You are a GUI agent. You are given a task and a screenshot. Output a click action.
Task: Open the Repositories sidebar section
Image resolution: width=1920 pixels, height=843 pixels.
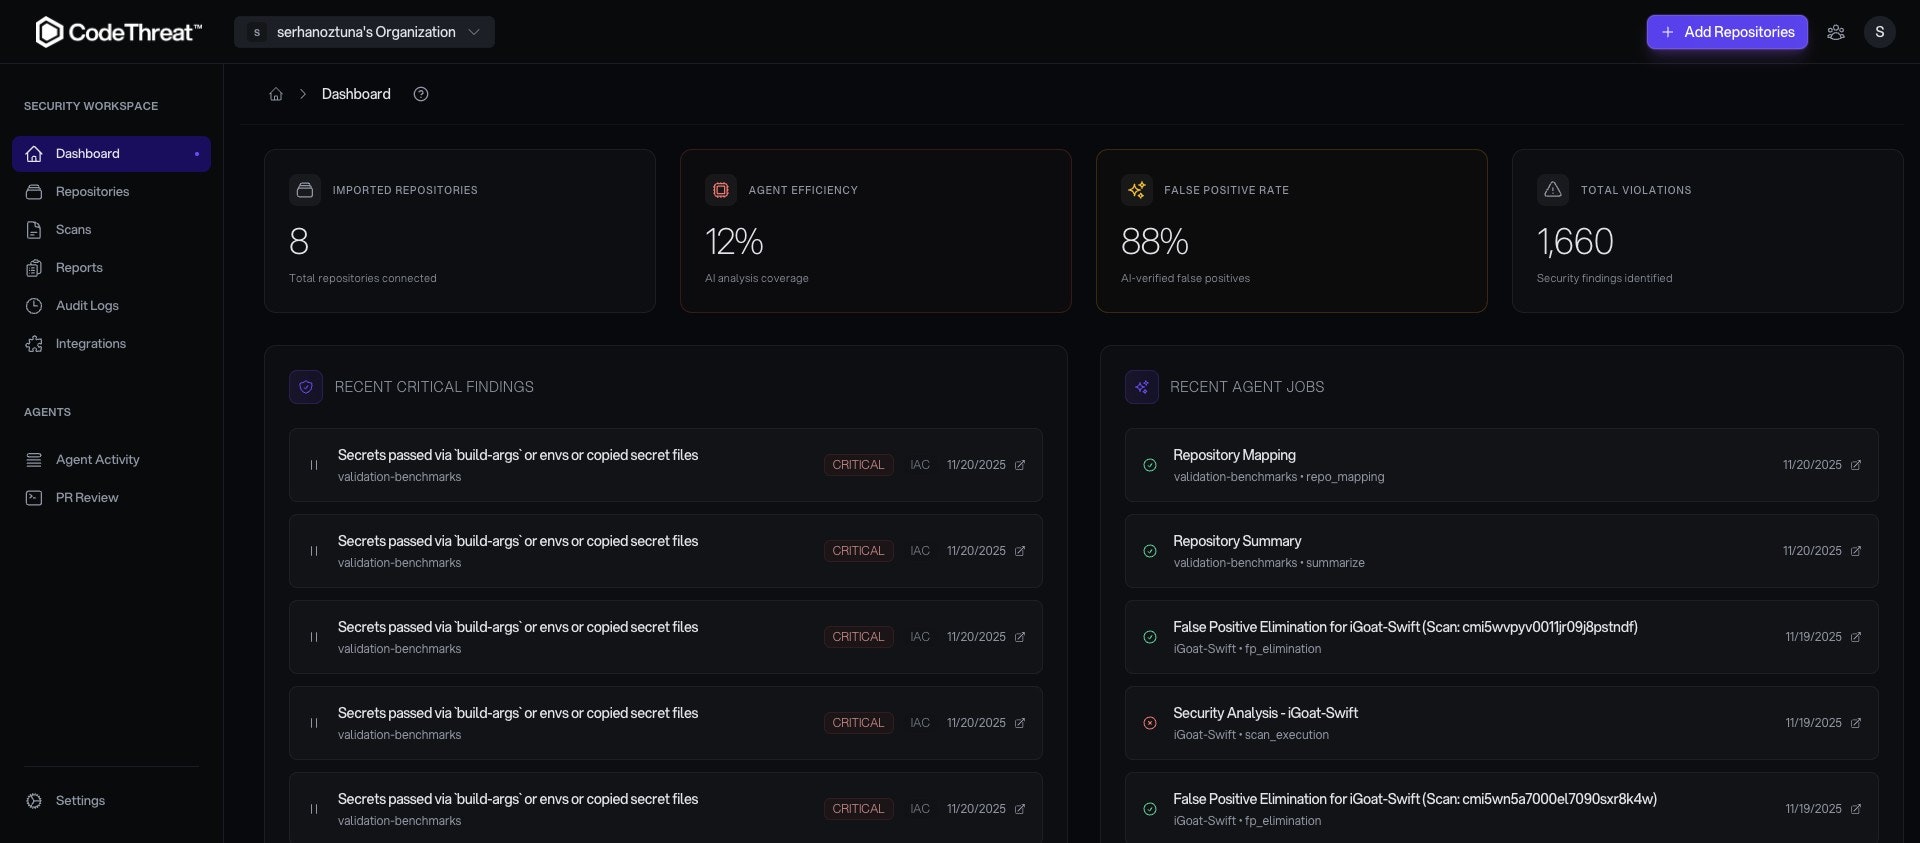[x=92, y=192]
